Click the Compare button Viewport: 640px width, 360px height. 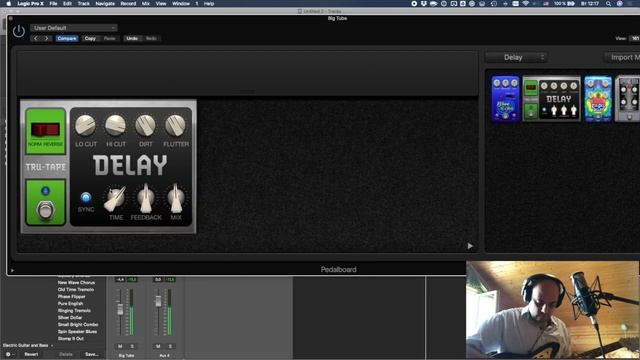point(67,38)
